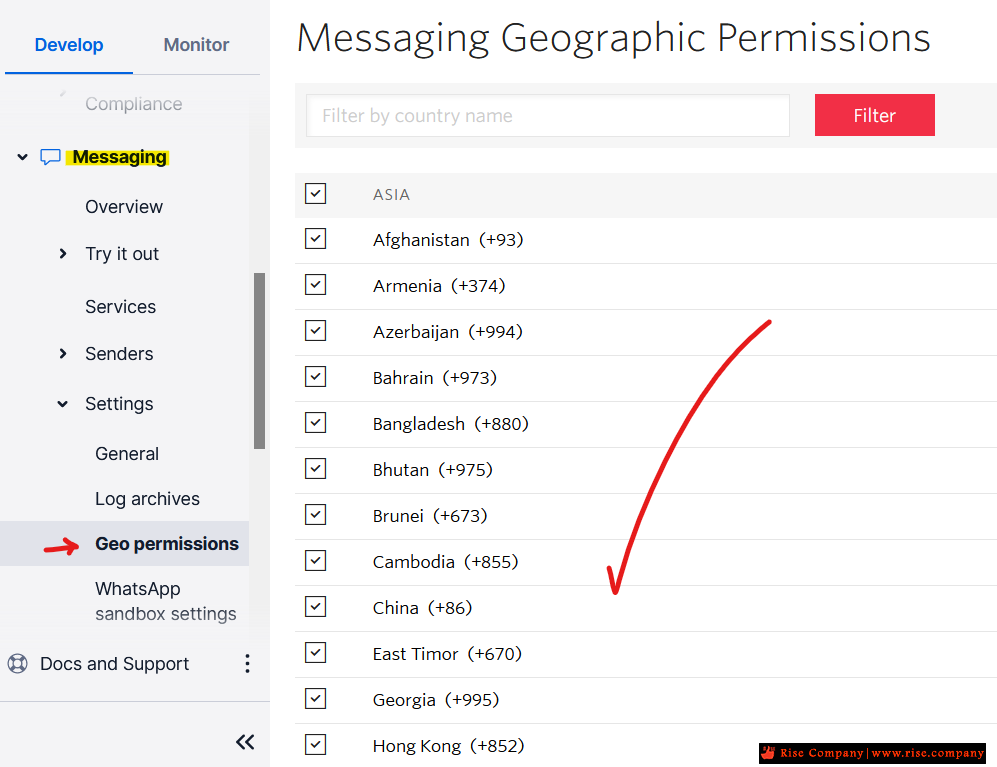Click the sidebar vertical scrollbar thumb

coord(260,360)
